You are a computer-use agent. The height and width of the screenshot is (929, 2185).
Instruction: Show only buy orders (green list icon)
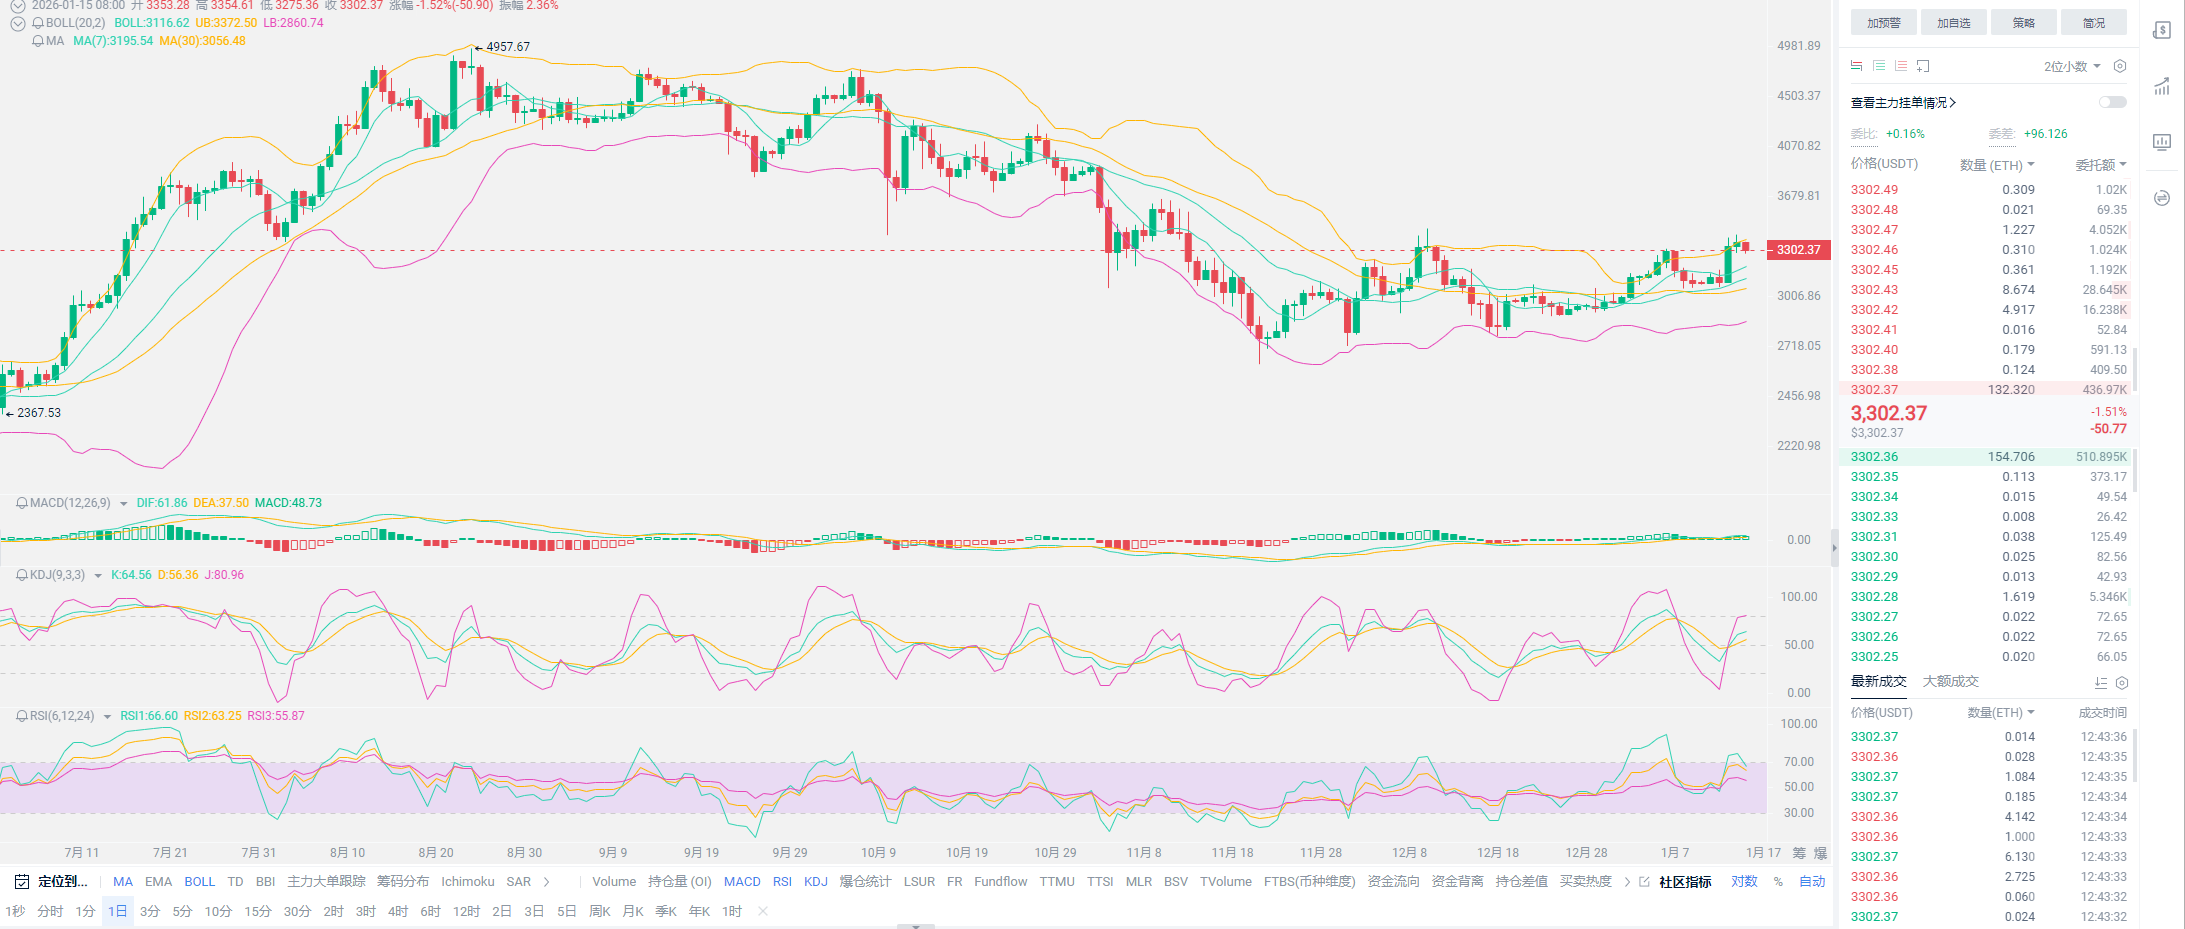pos(1879,66)
